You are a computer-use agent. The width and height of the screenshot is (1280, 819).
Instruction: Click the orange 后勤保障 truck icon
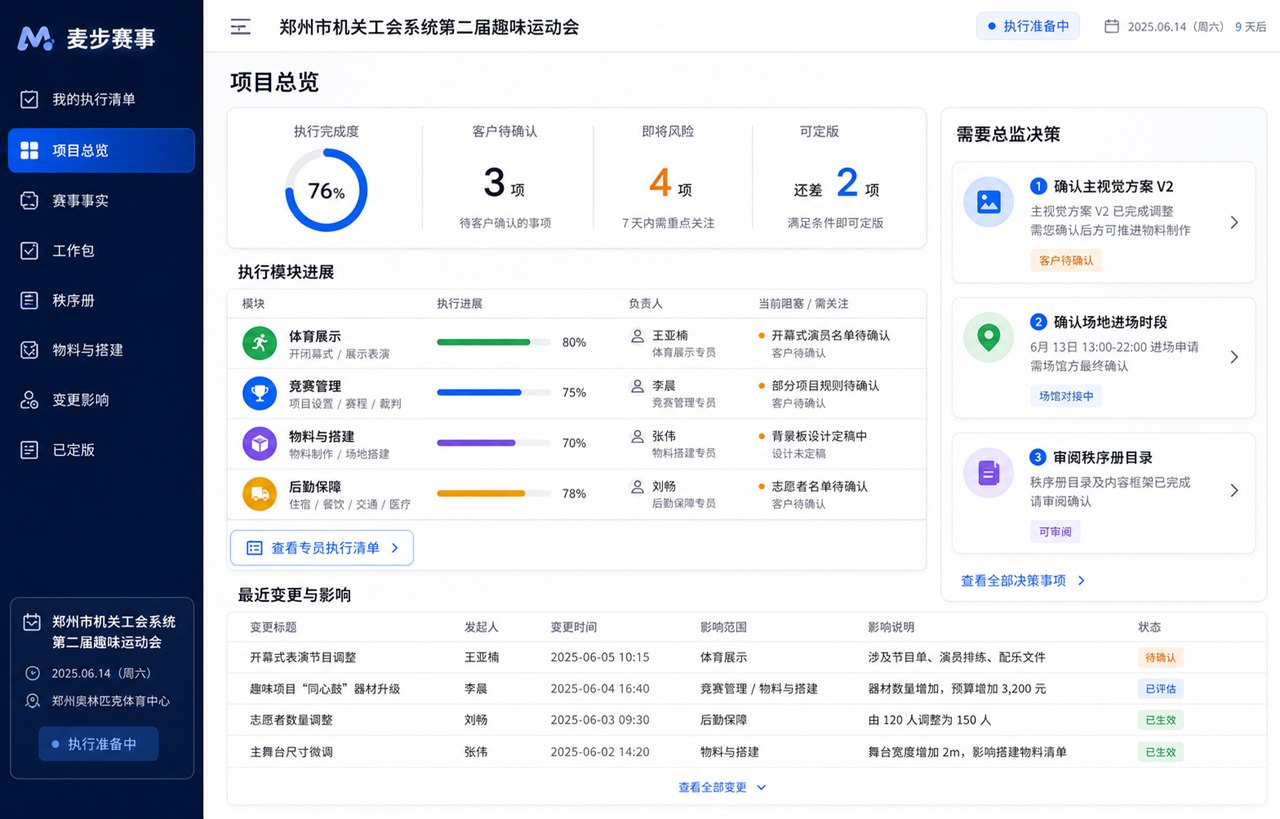259,494
